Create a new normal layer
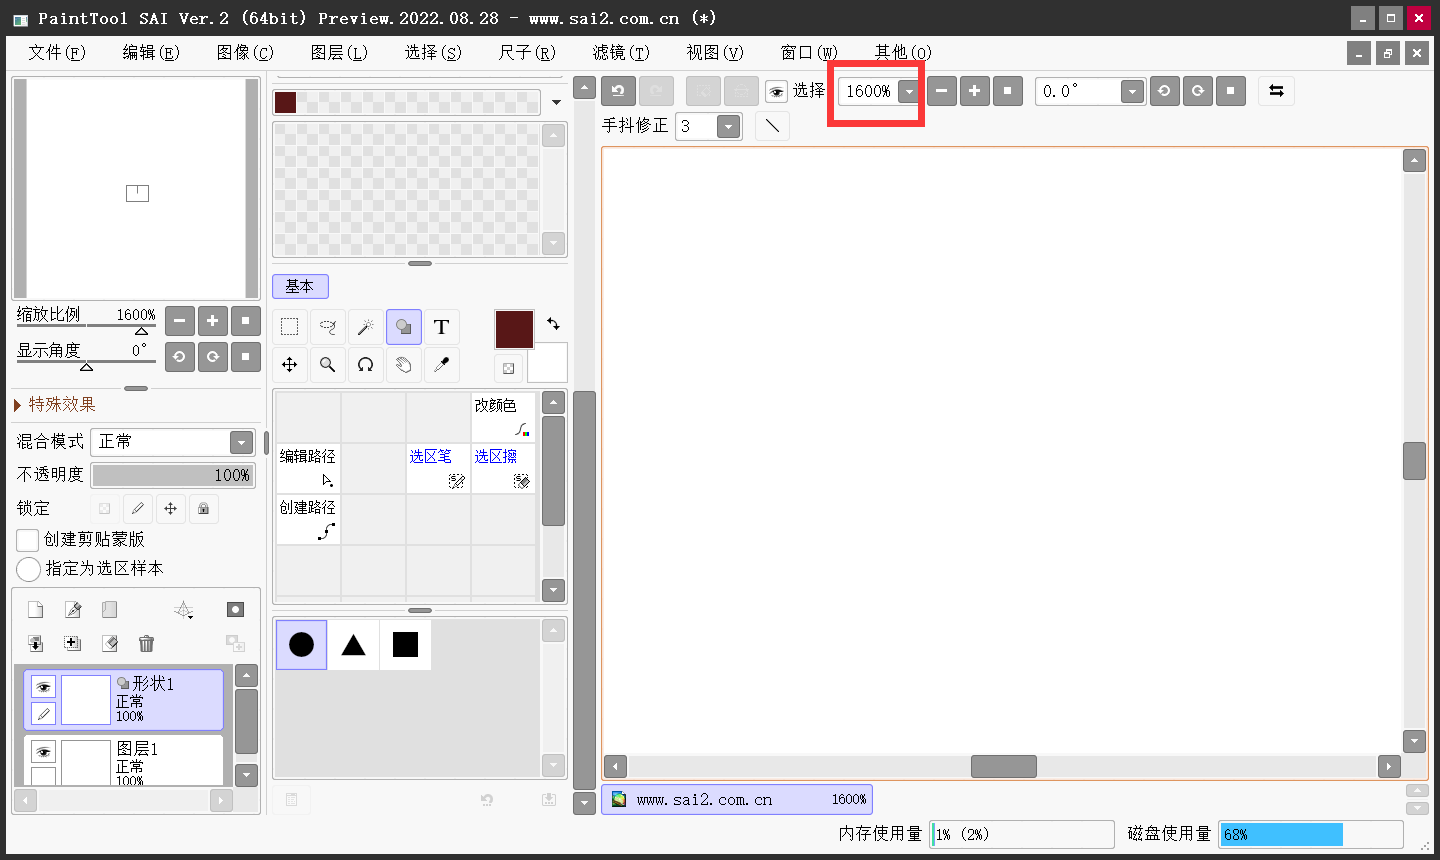 click(x=36, y=610)
